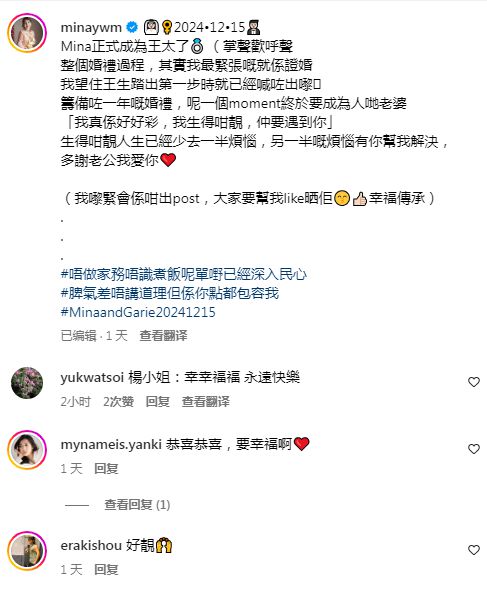
Task: Open the minaywm username link
Action: [x=91, y=28]
